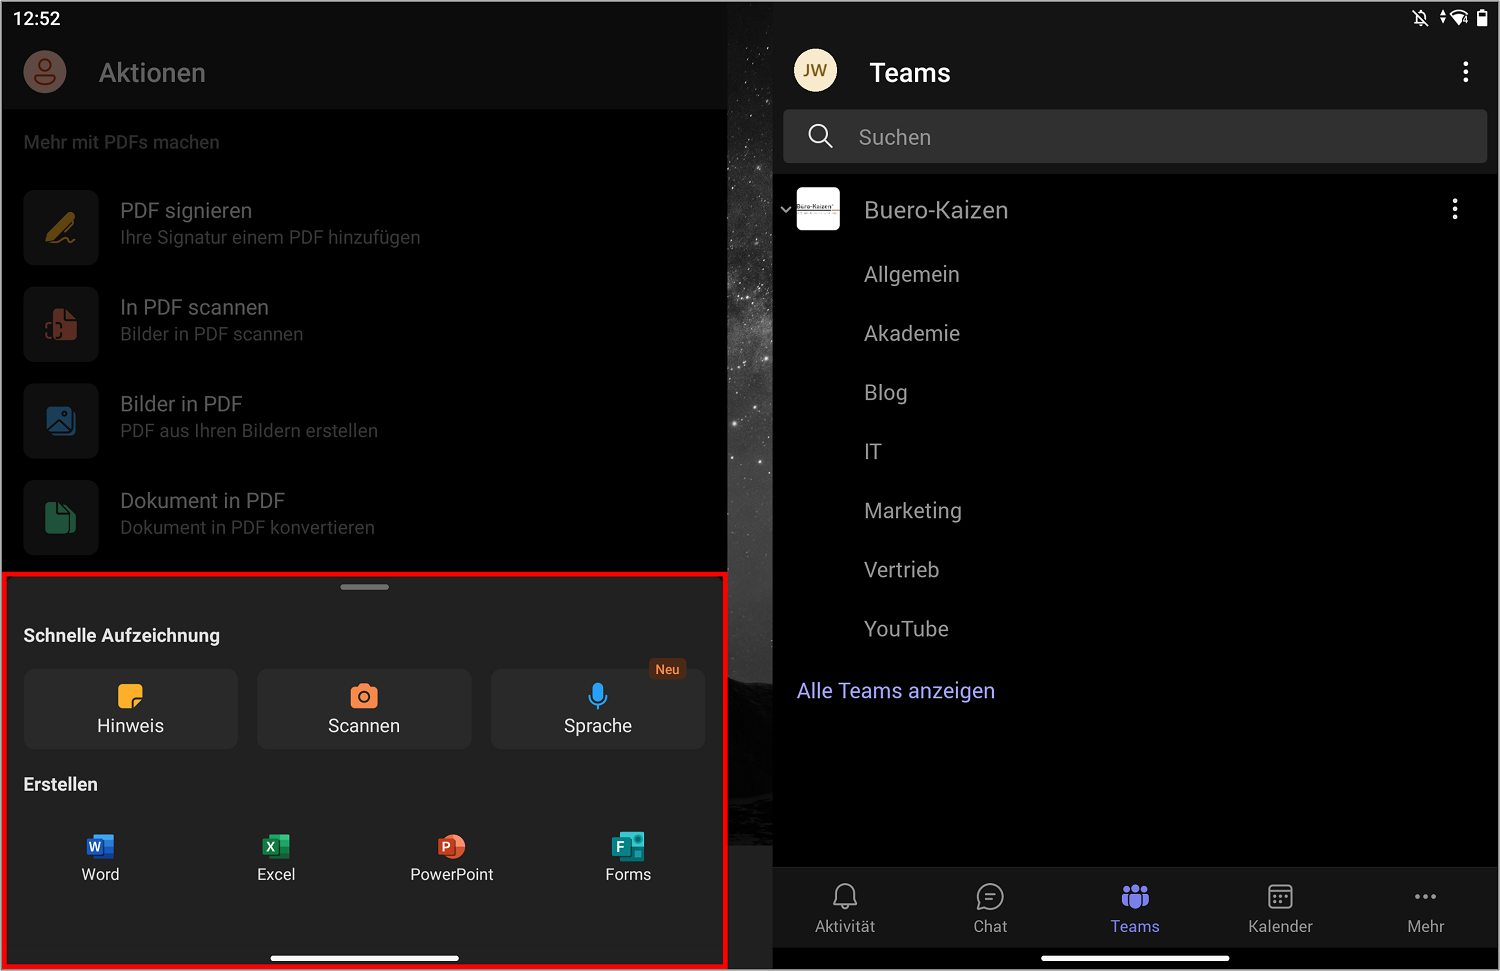The width and height of the screenshot is (1500, 971).
Task: Create a new Excel workbook
Action: tap(276, 857)
